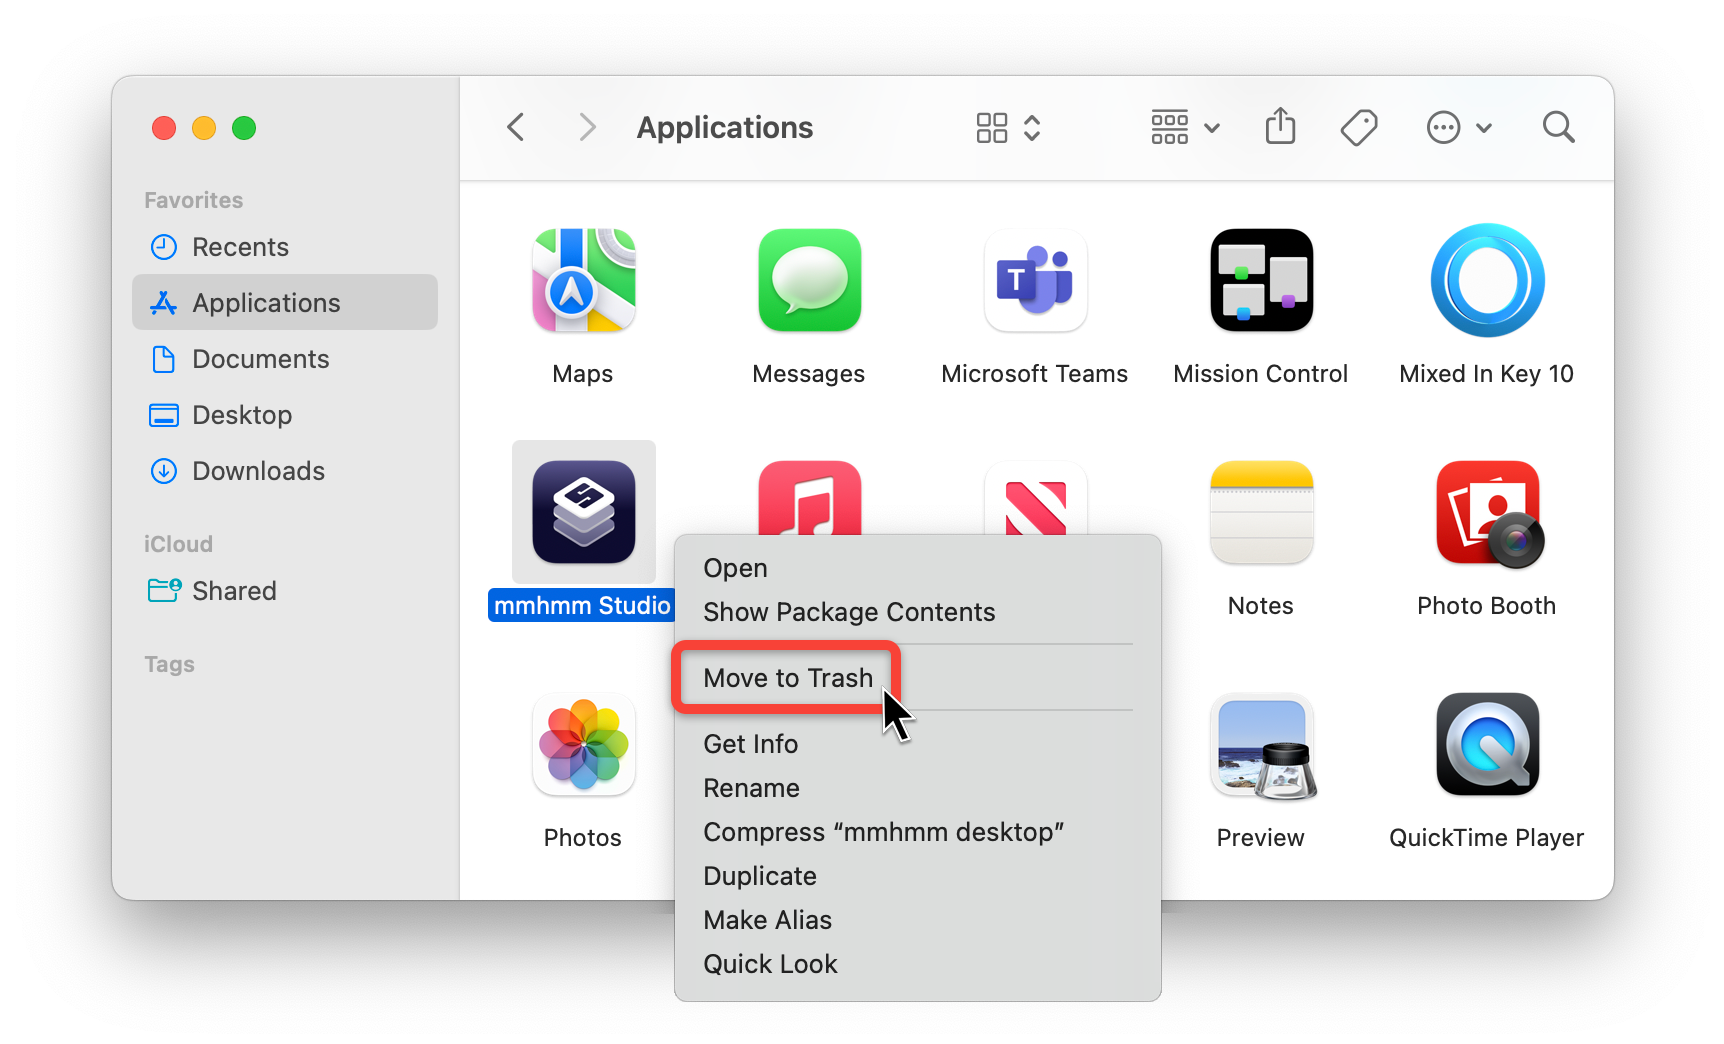Select the Photos app icon
Screen dimensions: 1724x1044
583,744
